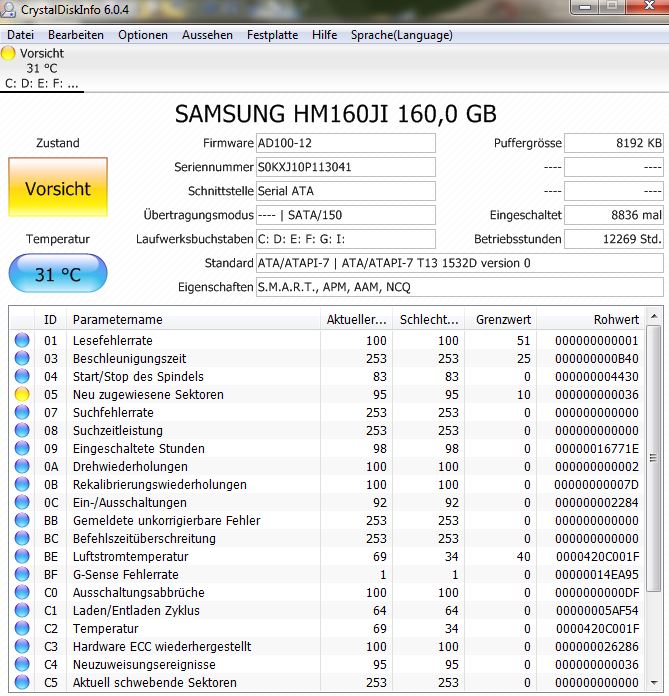Viewport: 669px width, 696px height.
Task: Click the CrystalDiskInfo title bar app icon
Action: tap(8, 9)
